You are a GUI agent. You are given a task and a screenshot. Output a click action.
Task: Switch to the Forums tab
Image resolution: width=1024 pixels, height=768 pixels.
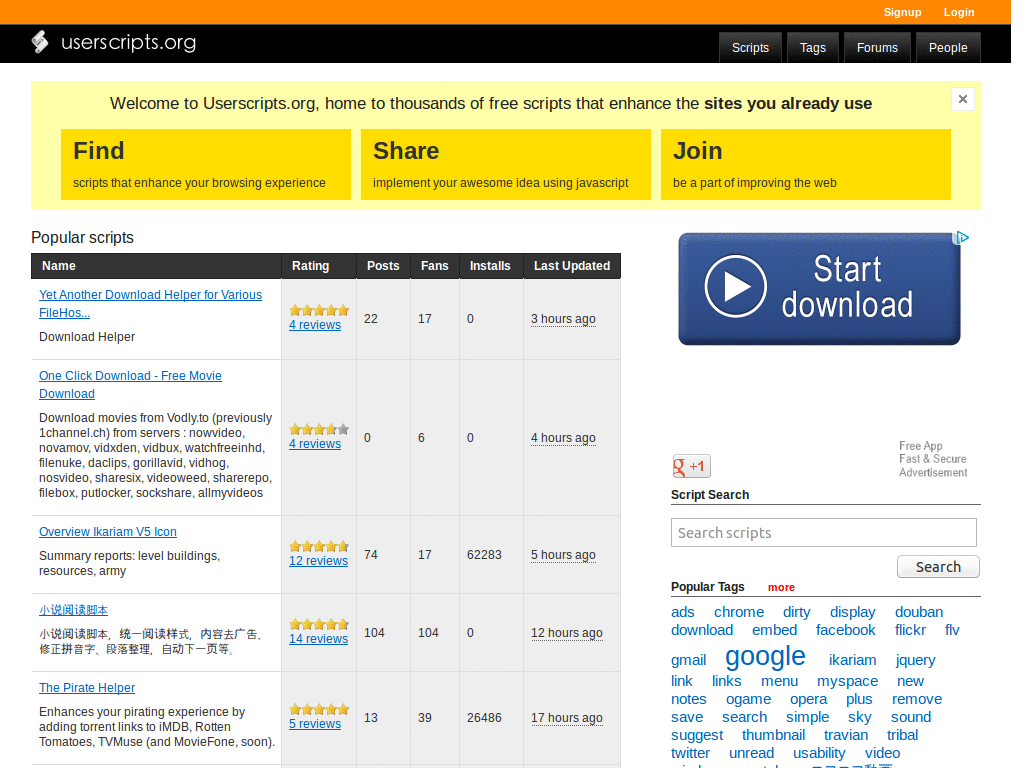[x=877, y=47]
